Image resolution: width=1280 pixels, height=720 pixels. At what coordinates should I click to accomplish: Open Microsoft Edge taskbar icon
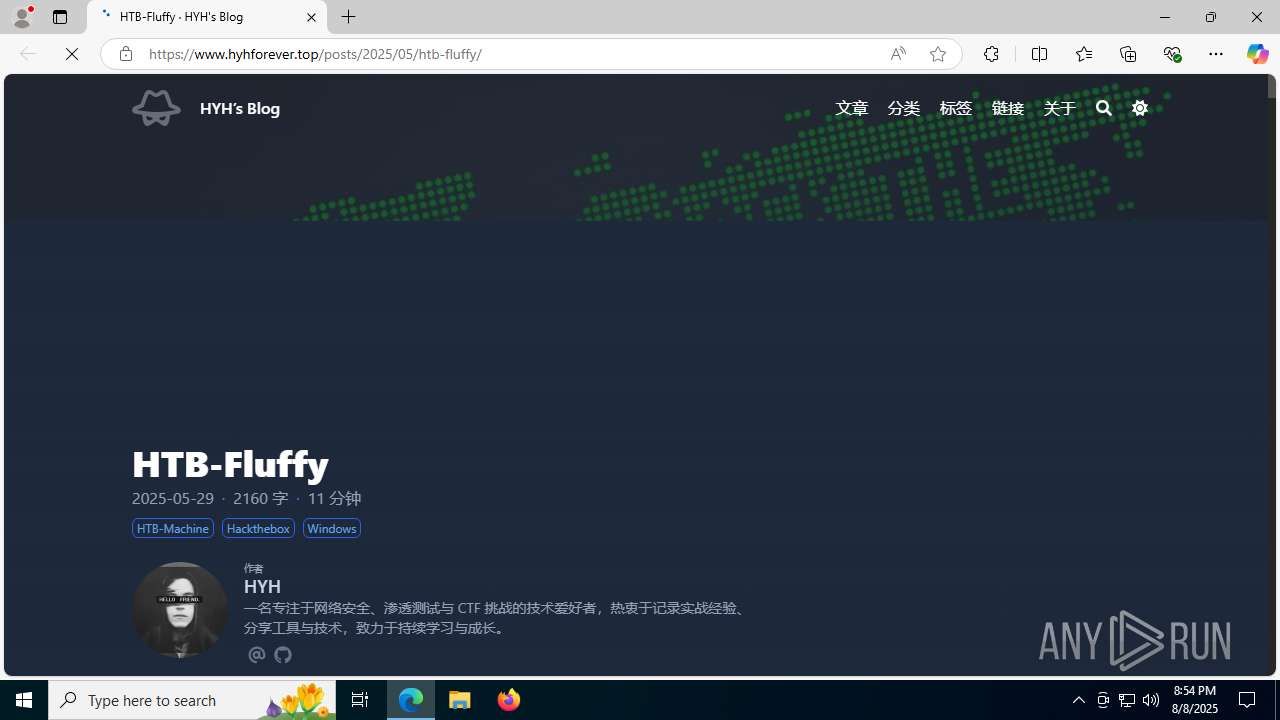tap(411, 700)
